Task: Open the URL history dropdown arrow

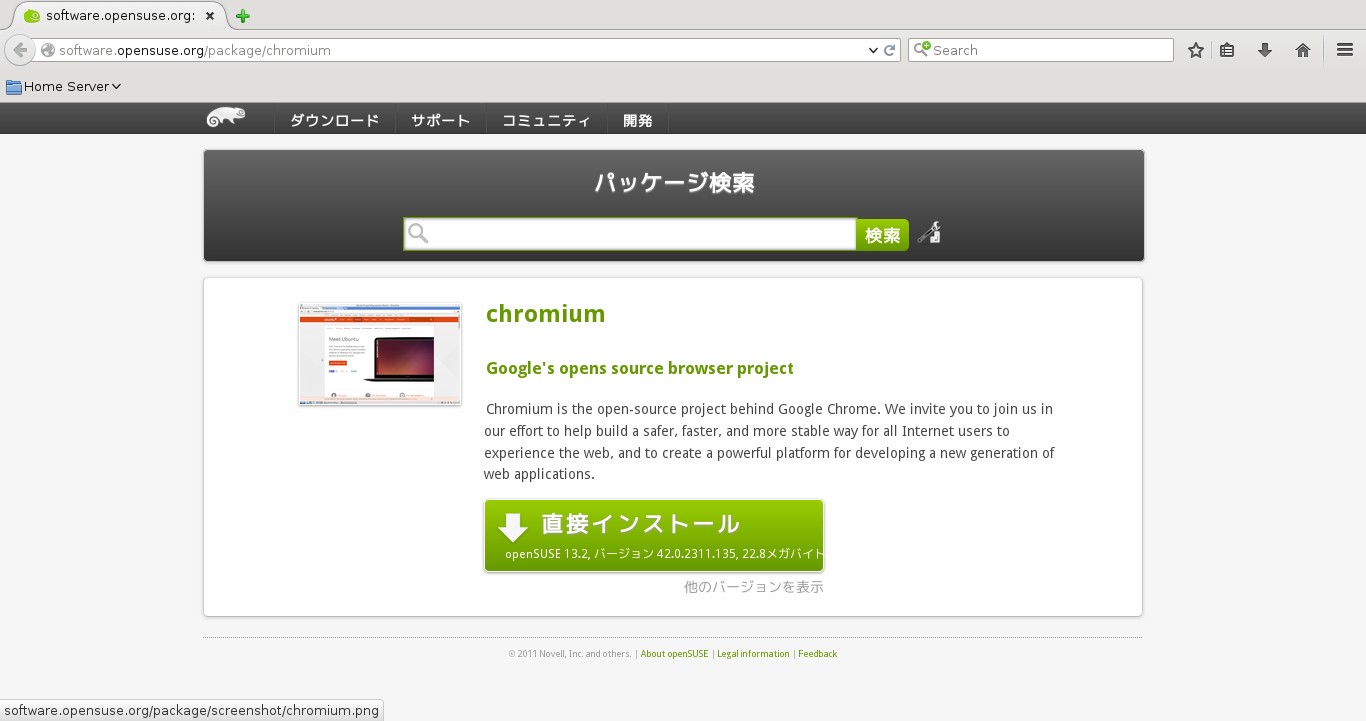Action: pos(873,50)
